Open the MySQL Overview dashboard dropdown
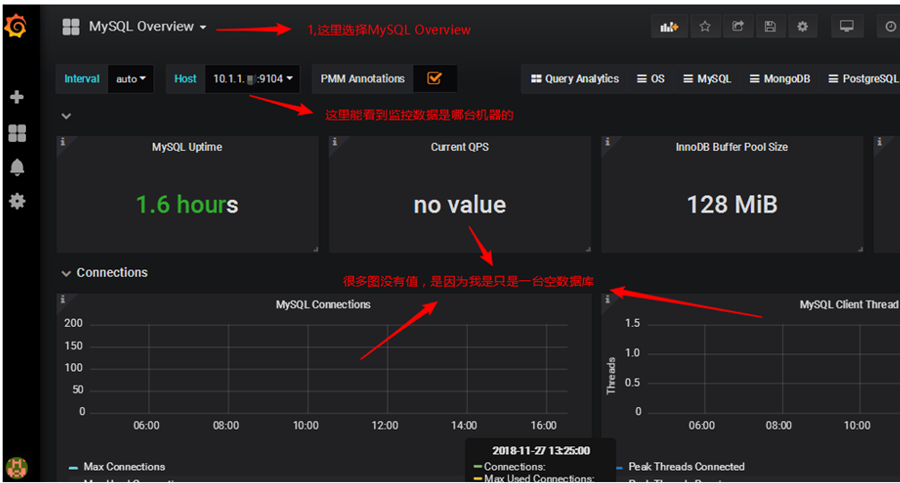 [x=148, y=27]
